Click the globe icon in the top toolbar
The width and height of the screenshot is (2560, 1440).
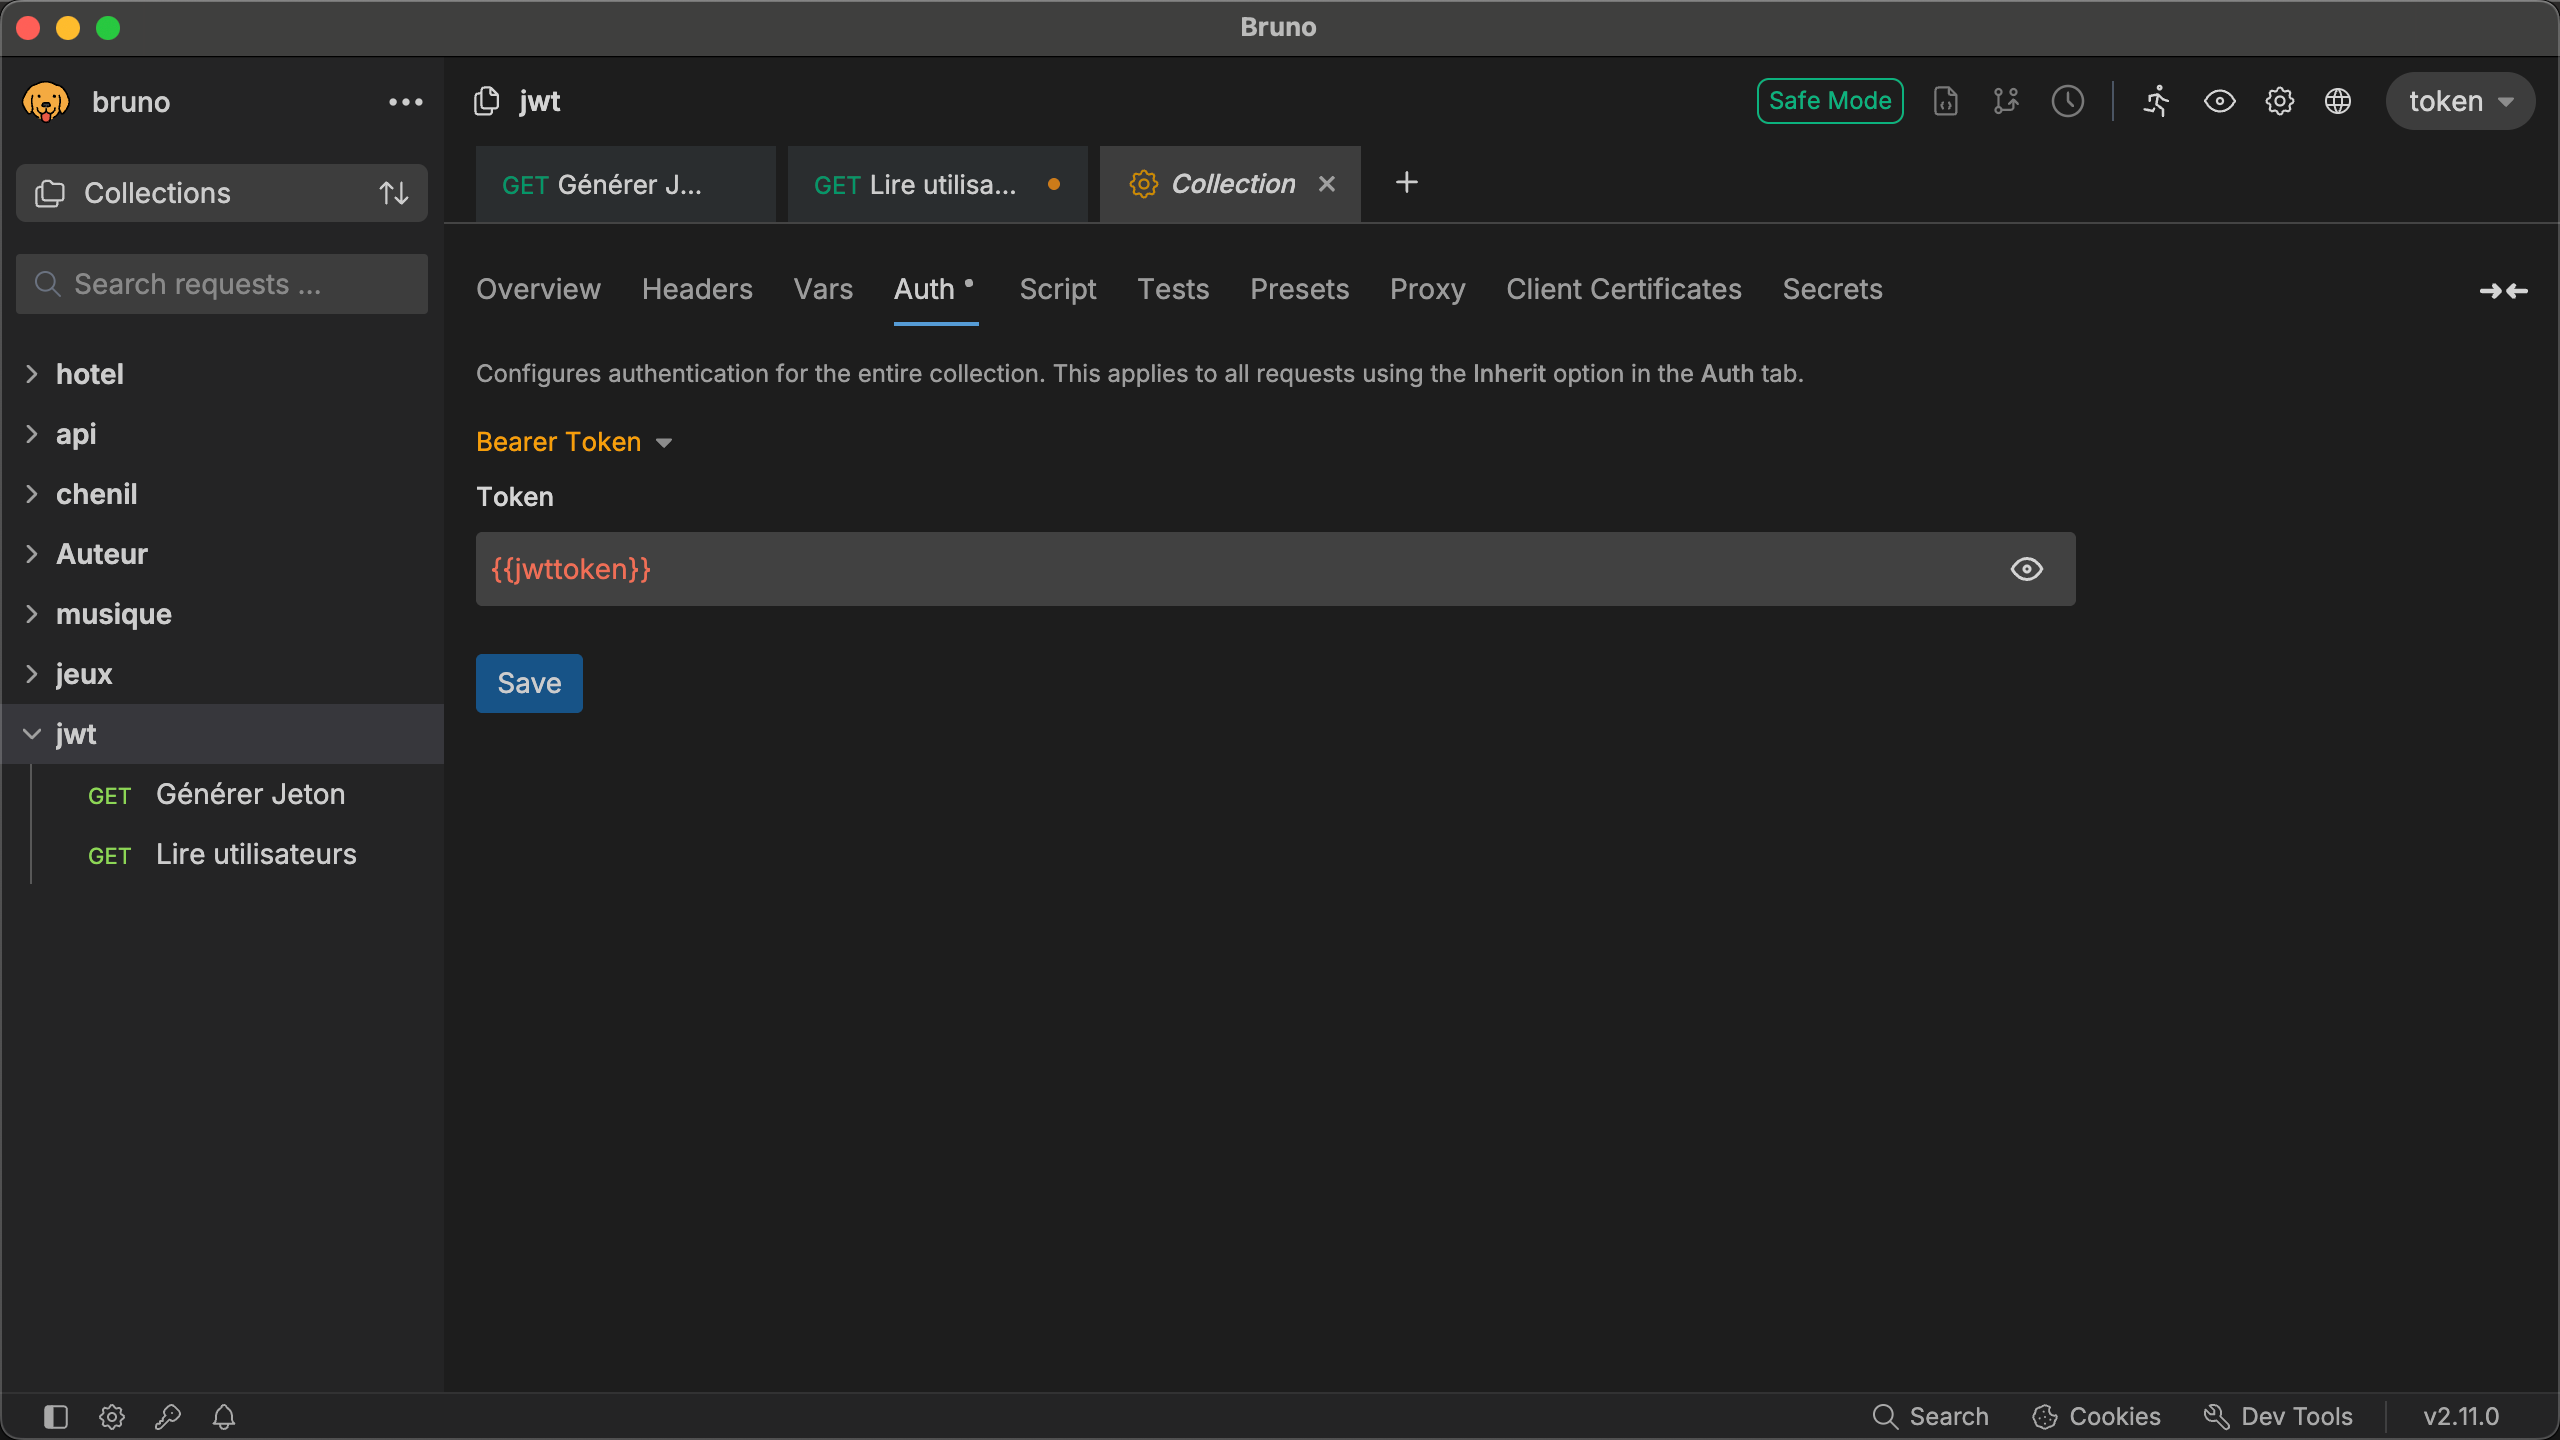pos(2338,101)
